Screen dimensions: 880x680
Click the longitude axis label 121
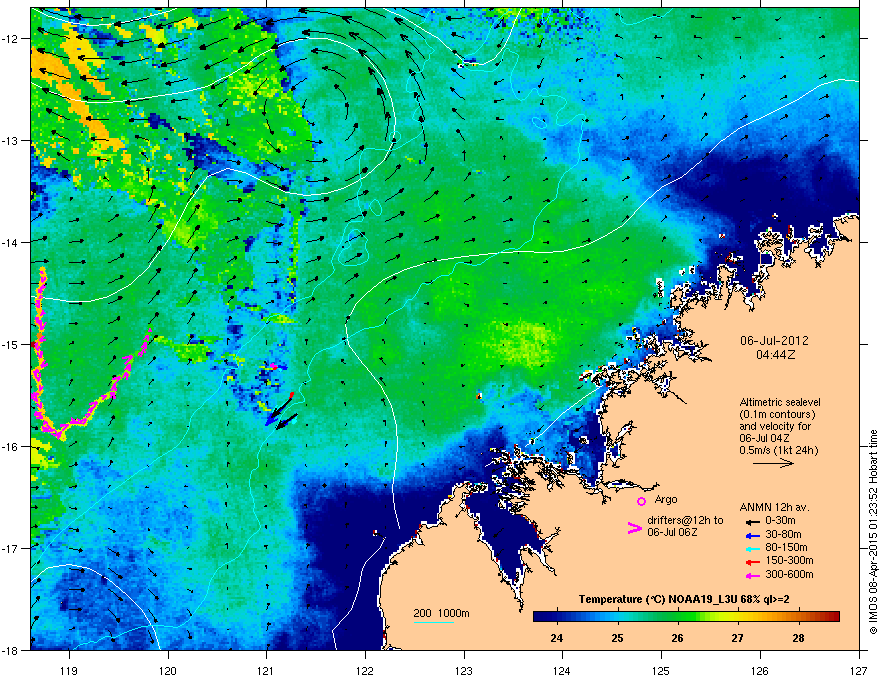click(267, 671)
